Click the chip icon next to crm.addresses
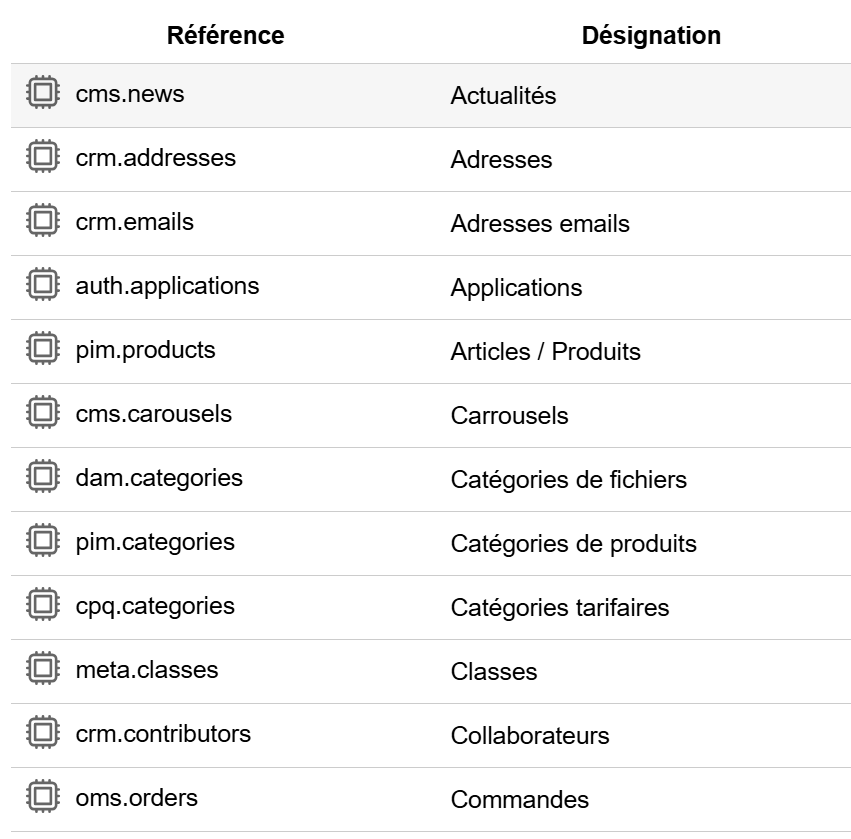851x839 pixels. pyautogui.click(x=42, y=158)
